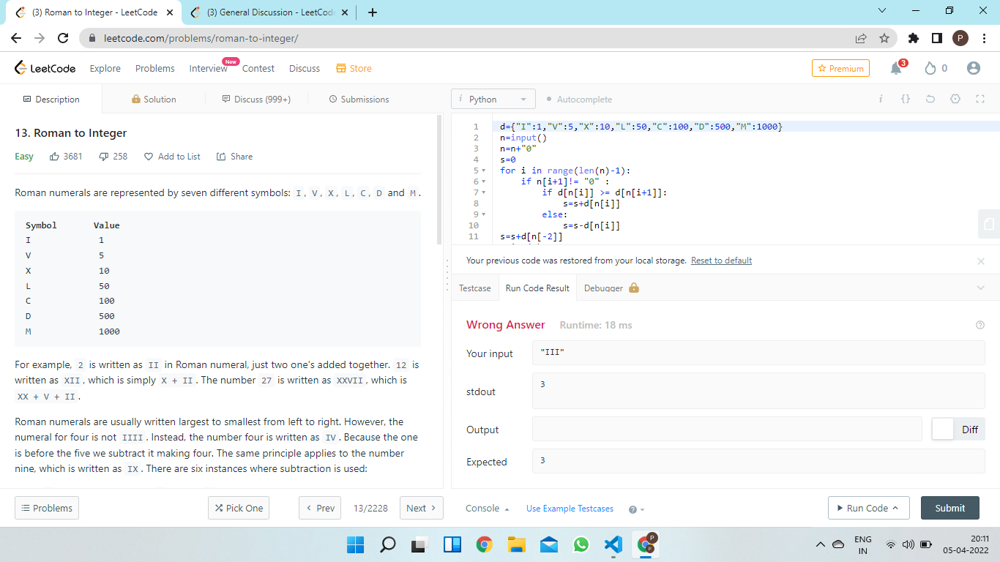Open the user profile avatar menu
Image resolution: width=1000 pixels, height=562 pixels.
(x=973, y=68)
